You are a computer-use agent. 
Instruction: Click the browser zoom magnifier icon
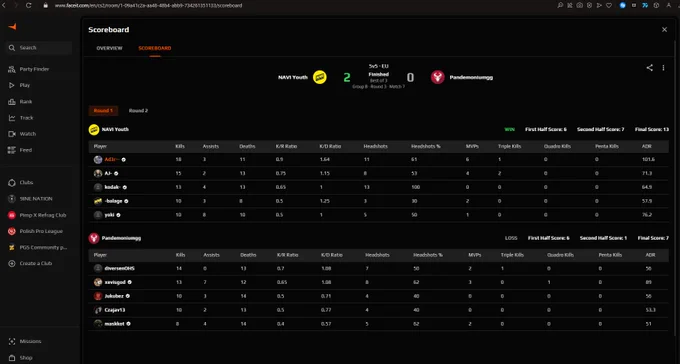pos(560,5)
